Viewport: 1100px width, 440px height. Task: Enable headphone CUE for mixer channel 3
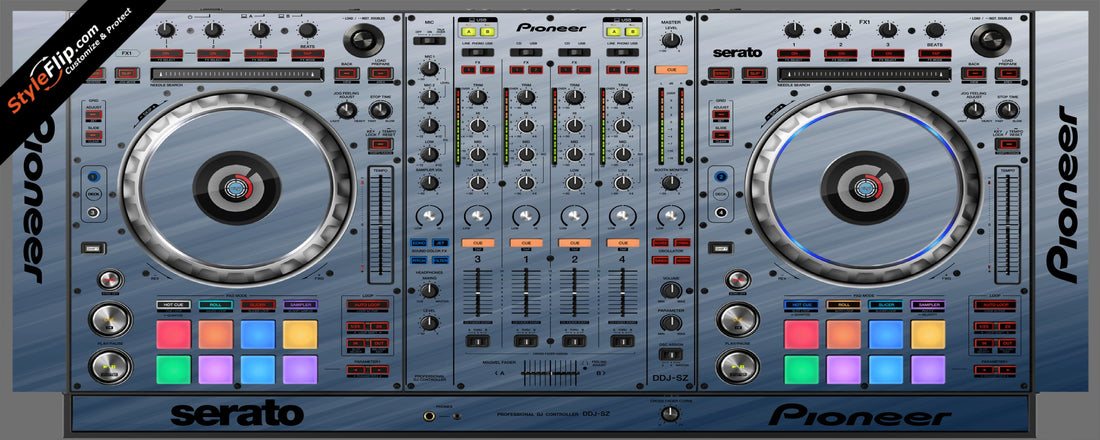[x=477, y=243]
